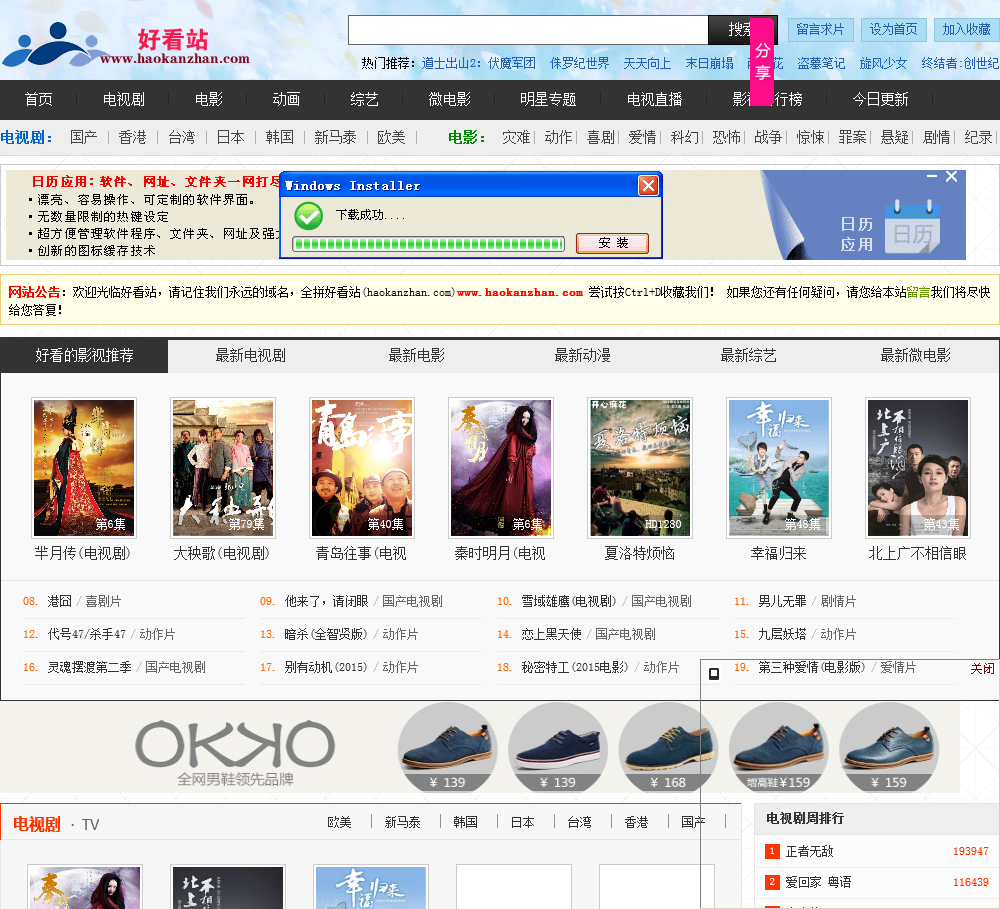This screenshot has width=1000, height=909.
Task: Click the green 留言 link in announcement
Action: [918, 293]
